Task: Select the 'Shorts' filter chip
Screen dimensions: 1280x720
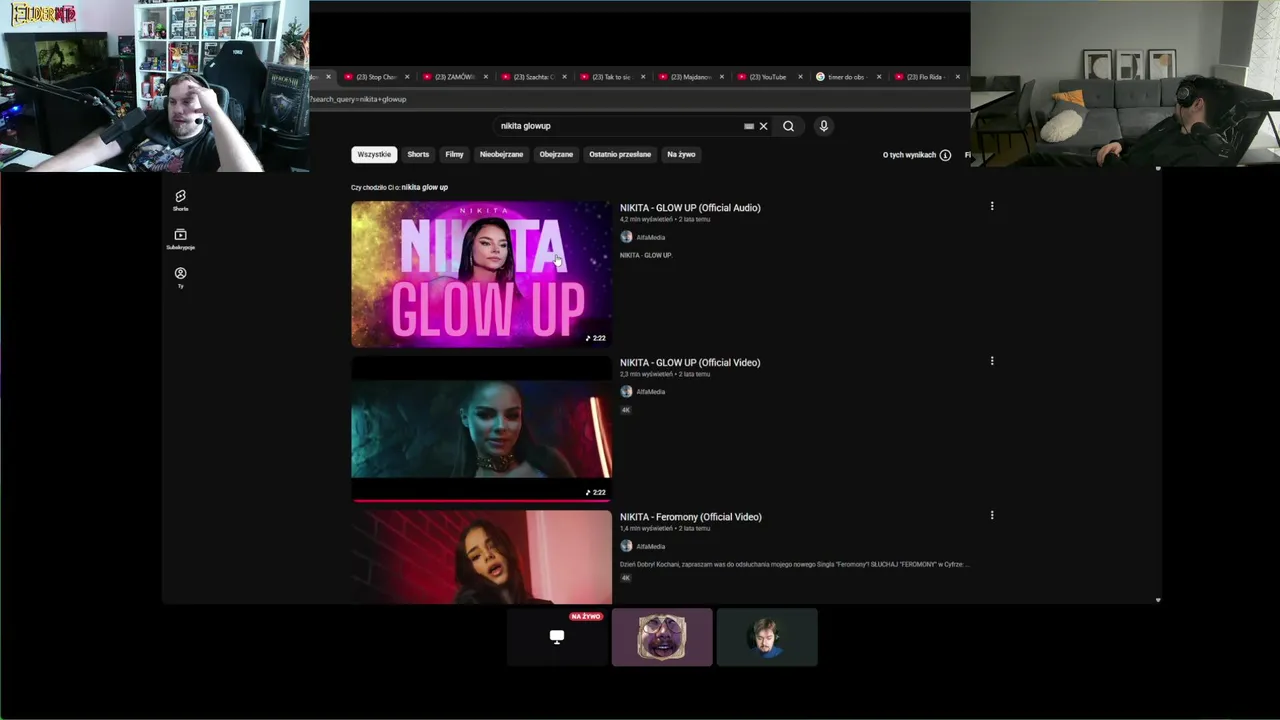Action: (418, 154)
